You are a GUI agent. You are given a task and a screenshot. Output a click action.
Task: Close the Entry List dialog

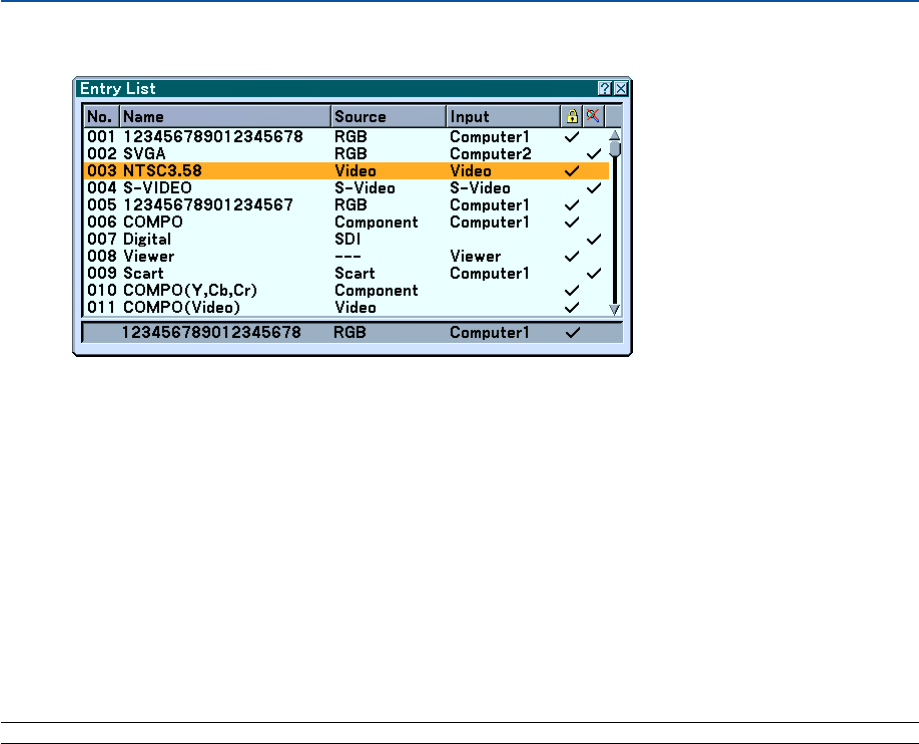[x=621, y=89]
